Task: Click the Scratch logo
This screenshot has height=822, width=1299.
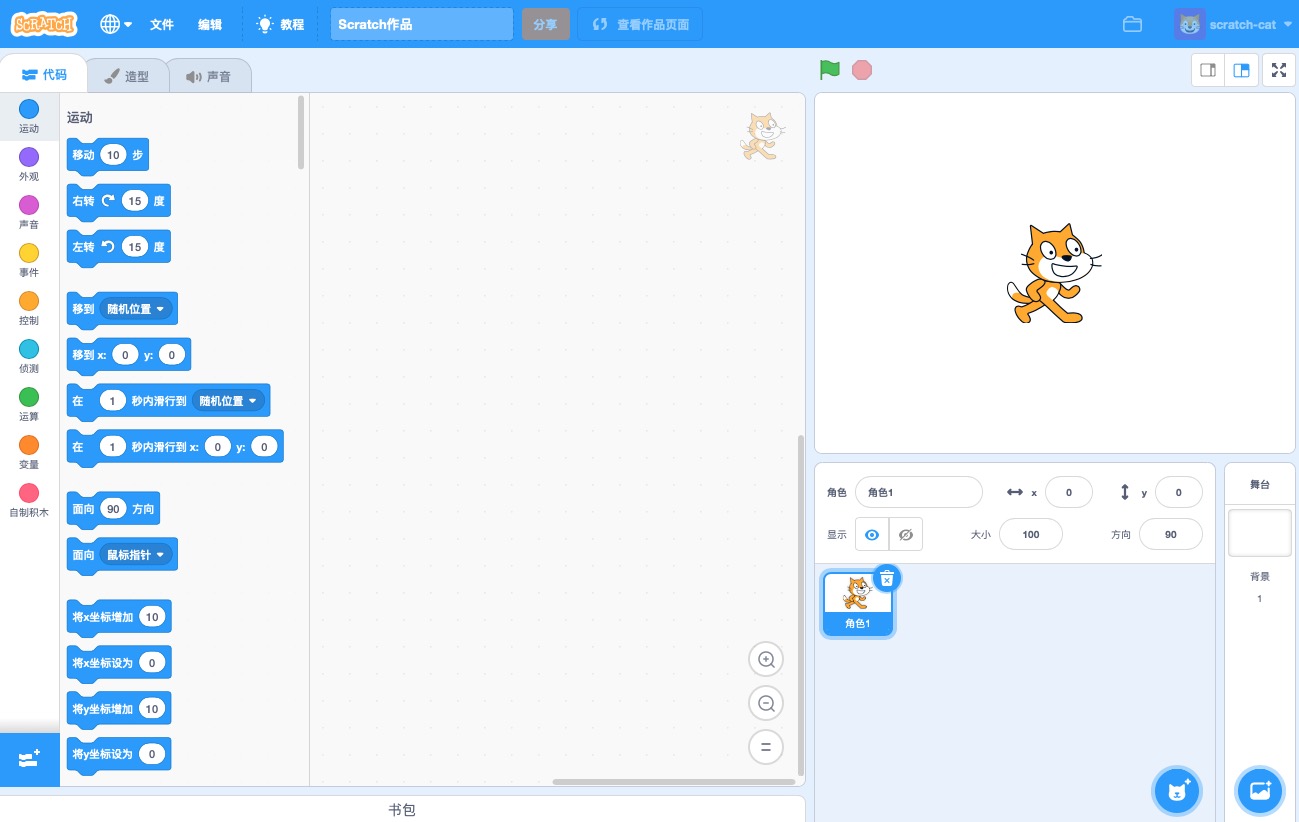Action: [x=45, y=24]
